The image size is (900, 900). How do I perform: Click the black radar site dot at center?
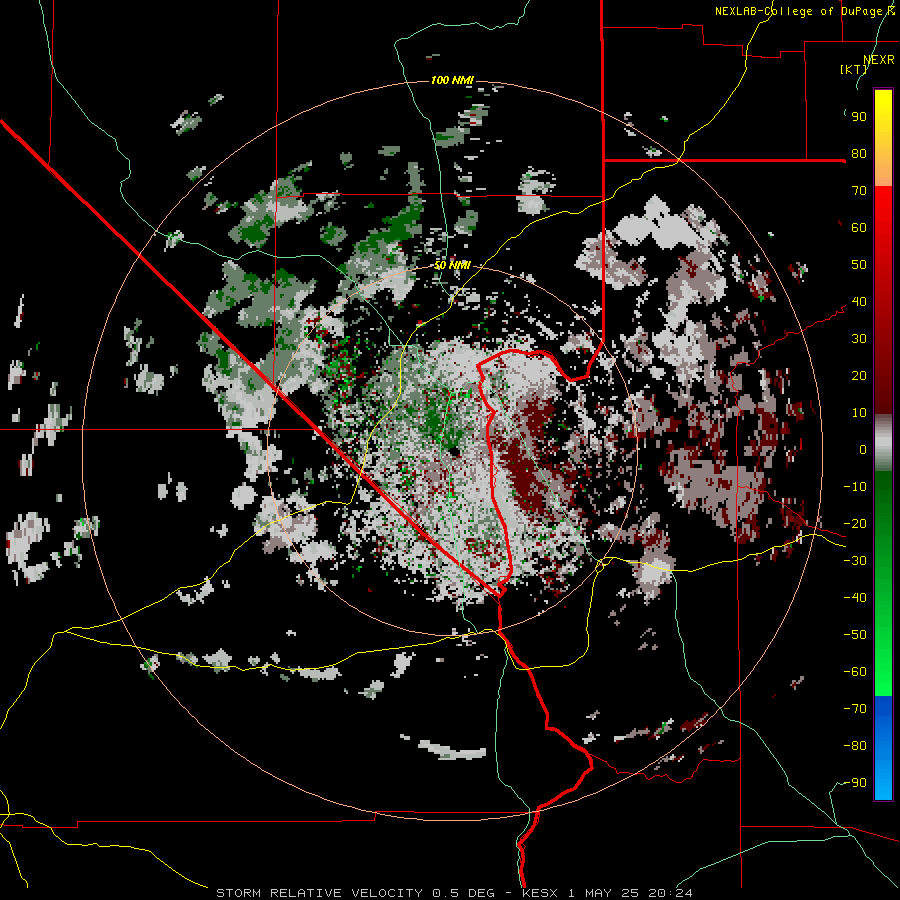coord(455,453)
